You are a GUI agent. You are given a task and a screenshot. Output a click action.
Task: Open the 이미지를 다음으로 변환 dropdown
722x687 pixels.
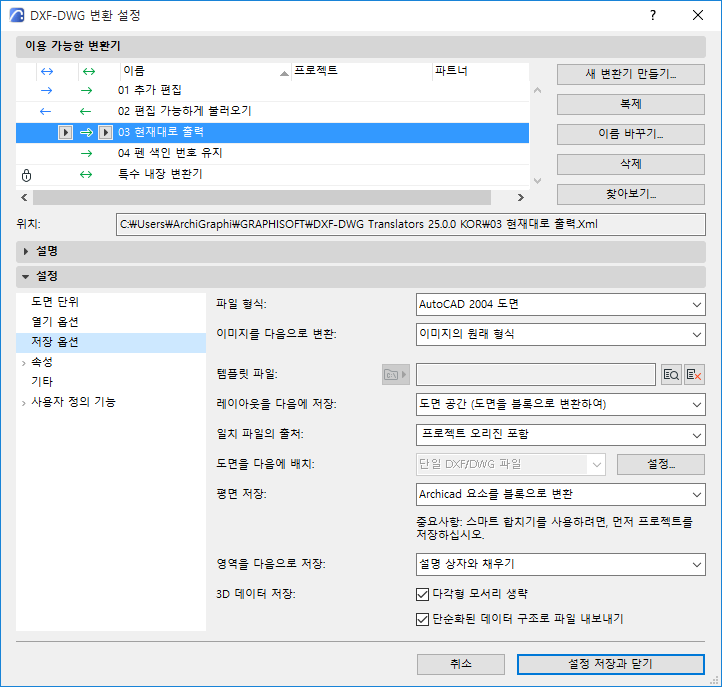(560, 334)
